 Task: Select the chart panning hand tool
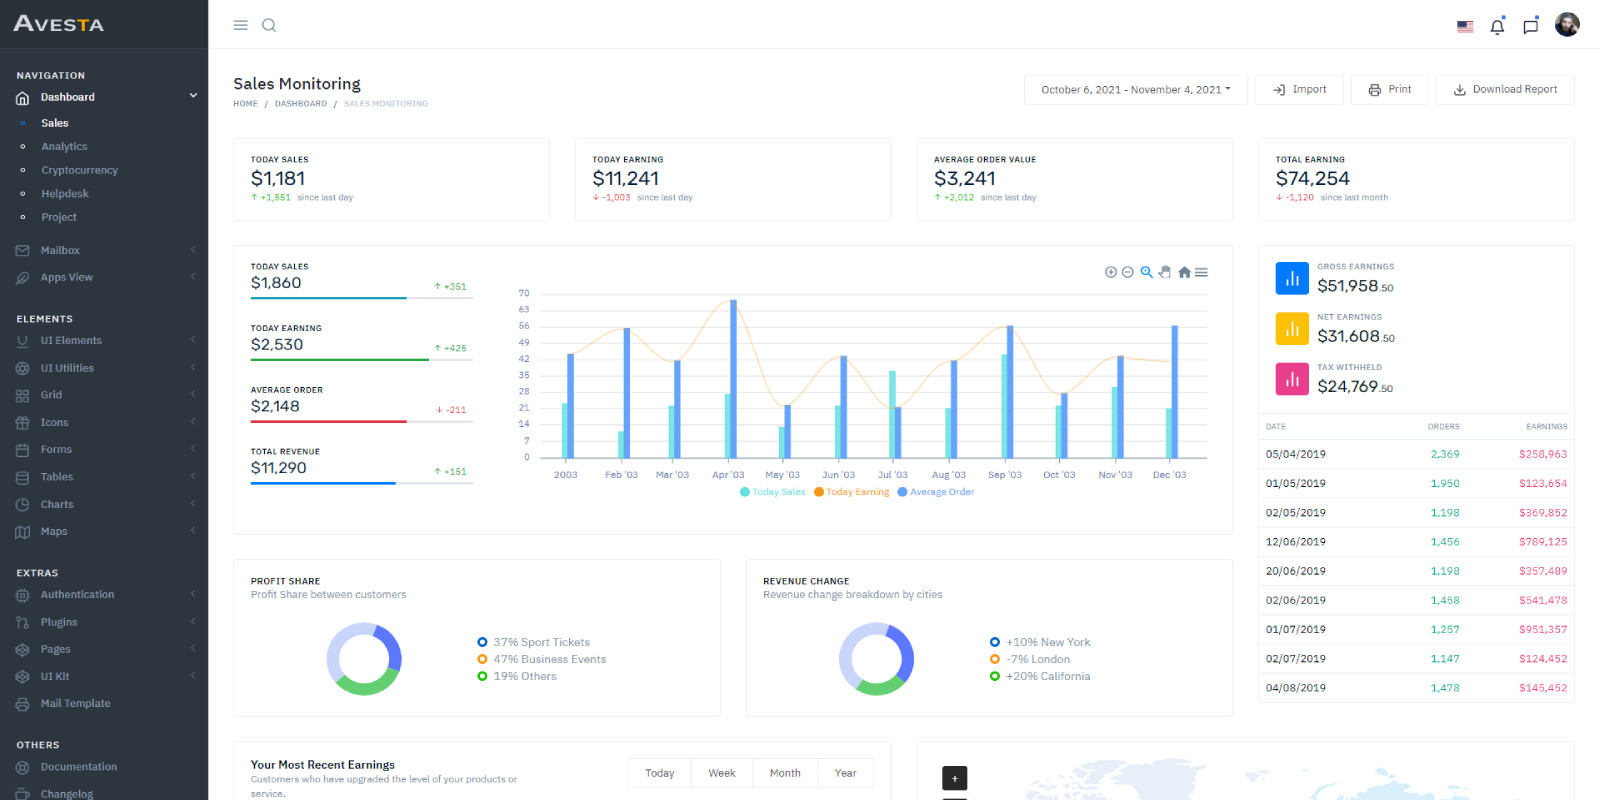(1165, 272)
